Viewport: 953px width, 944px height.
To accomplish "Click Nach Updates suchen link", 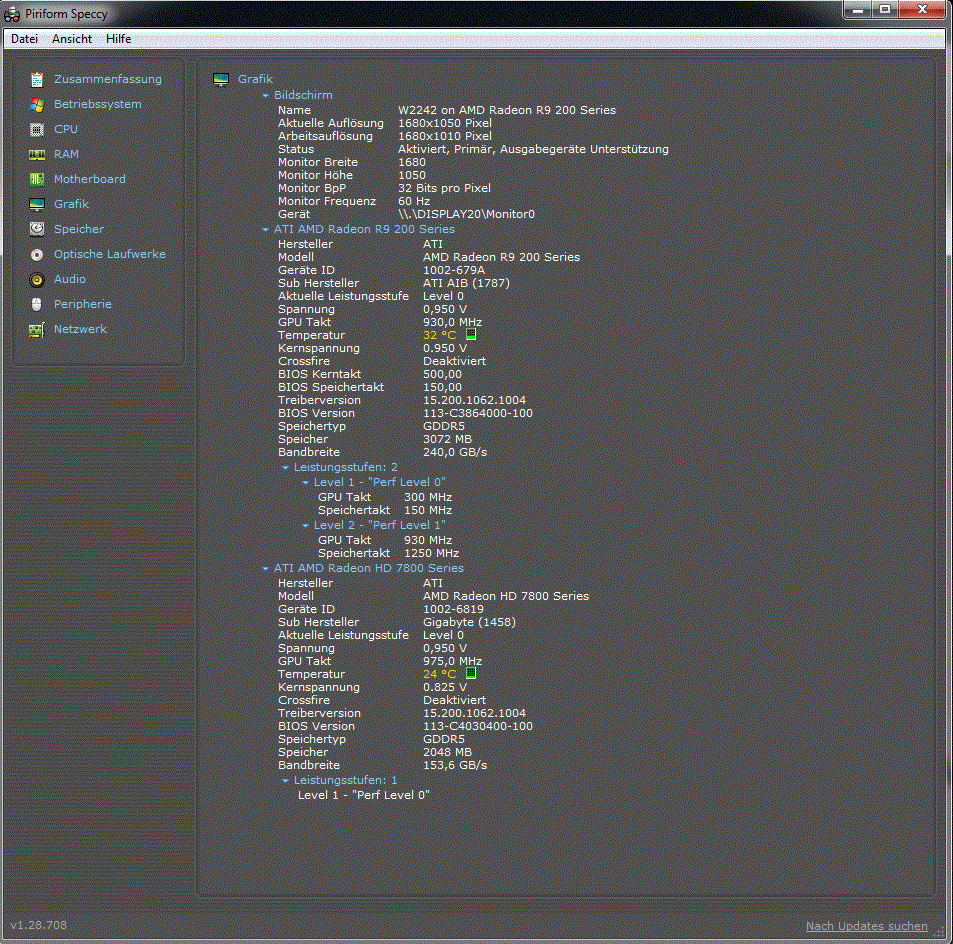I will [867, 926].
